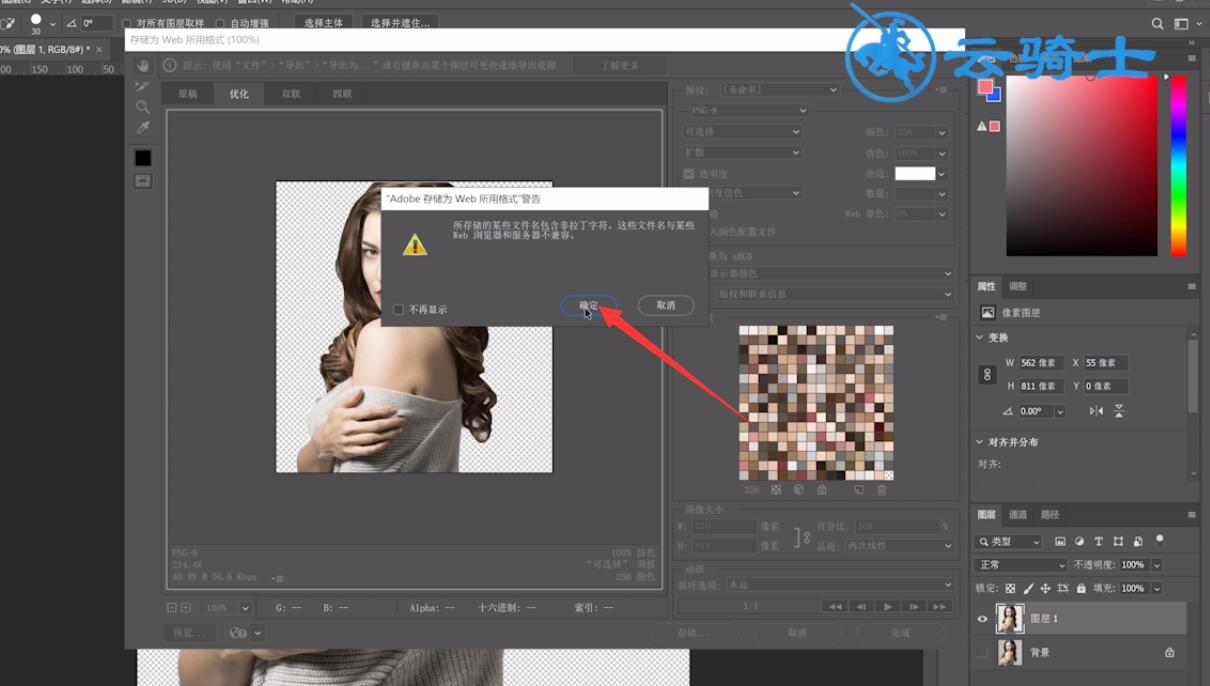Open the rotation angle dropdown

pyautogui.click(x=1060, y=412)
